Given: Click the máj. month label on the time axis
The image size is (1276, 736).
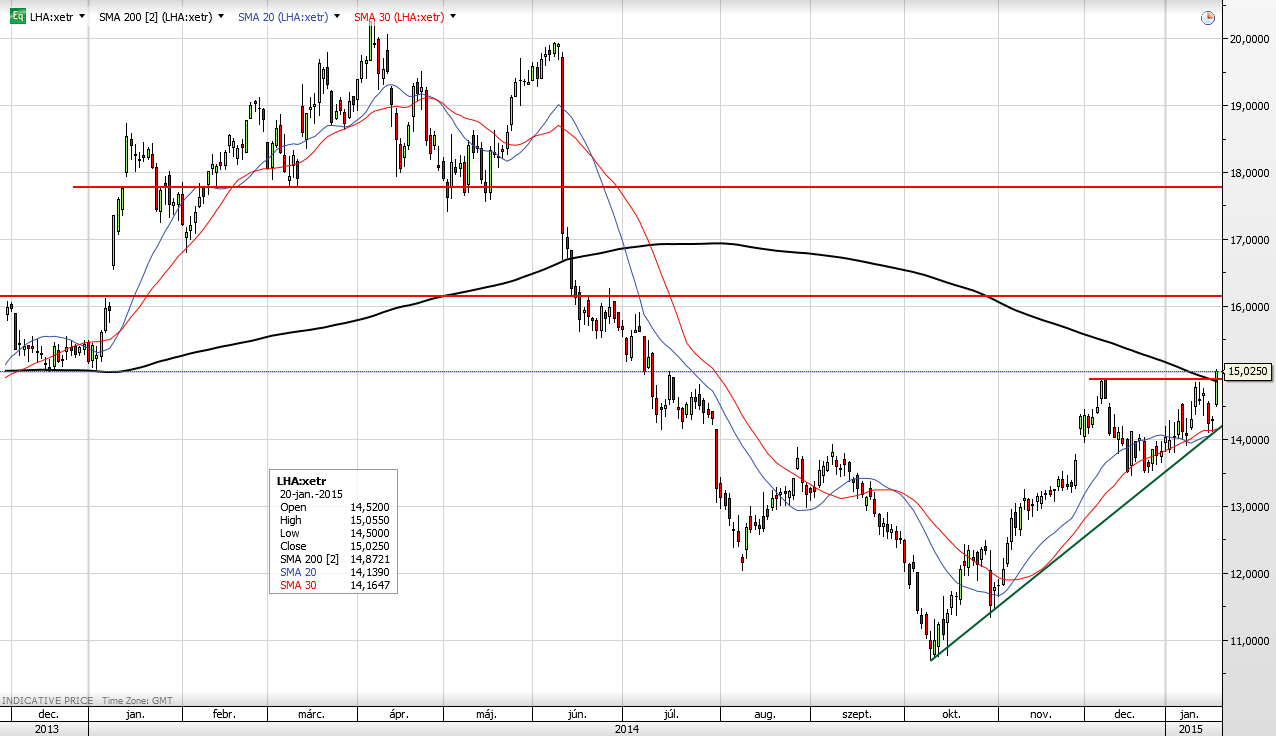Looking at the screenshot, I should pos(487,714).
